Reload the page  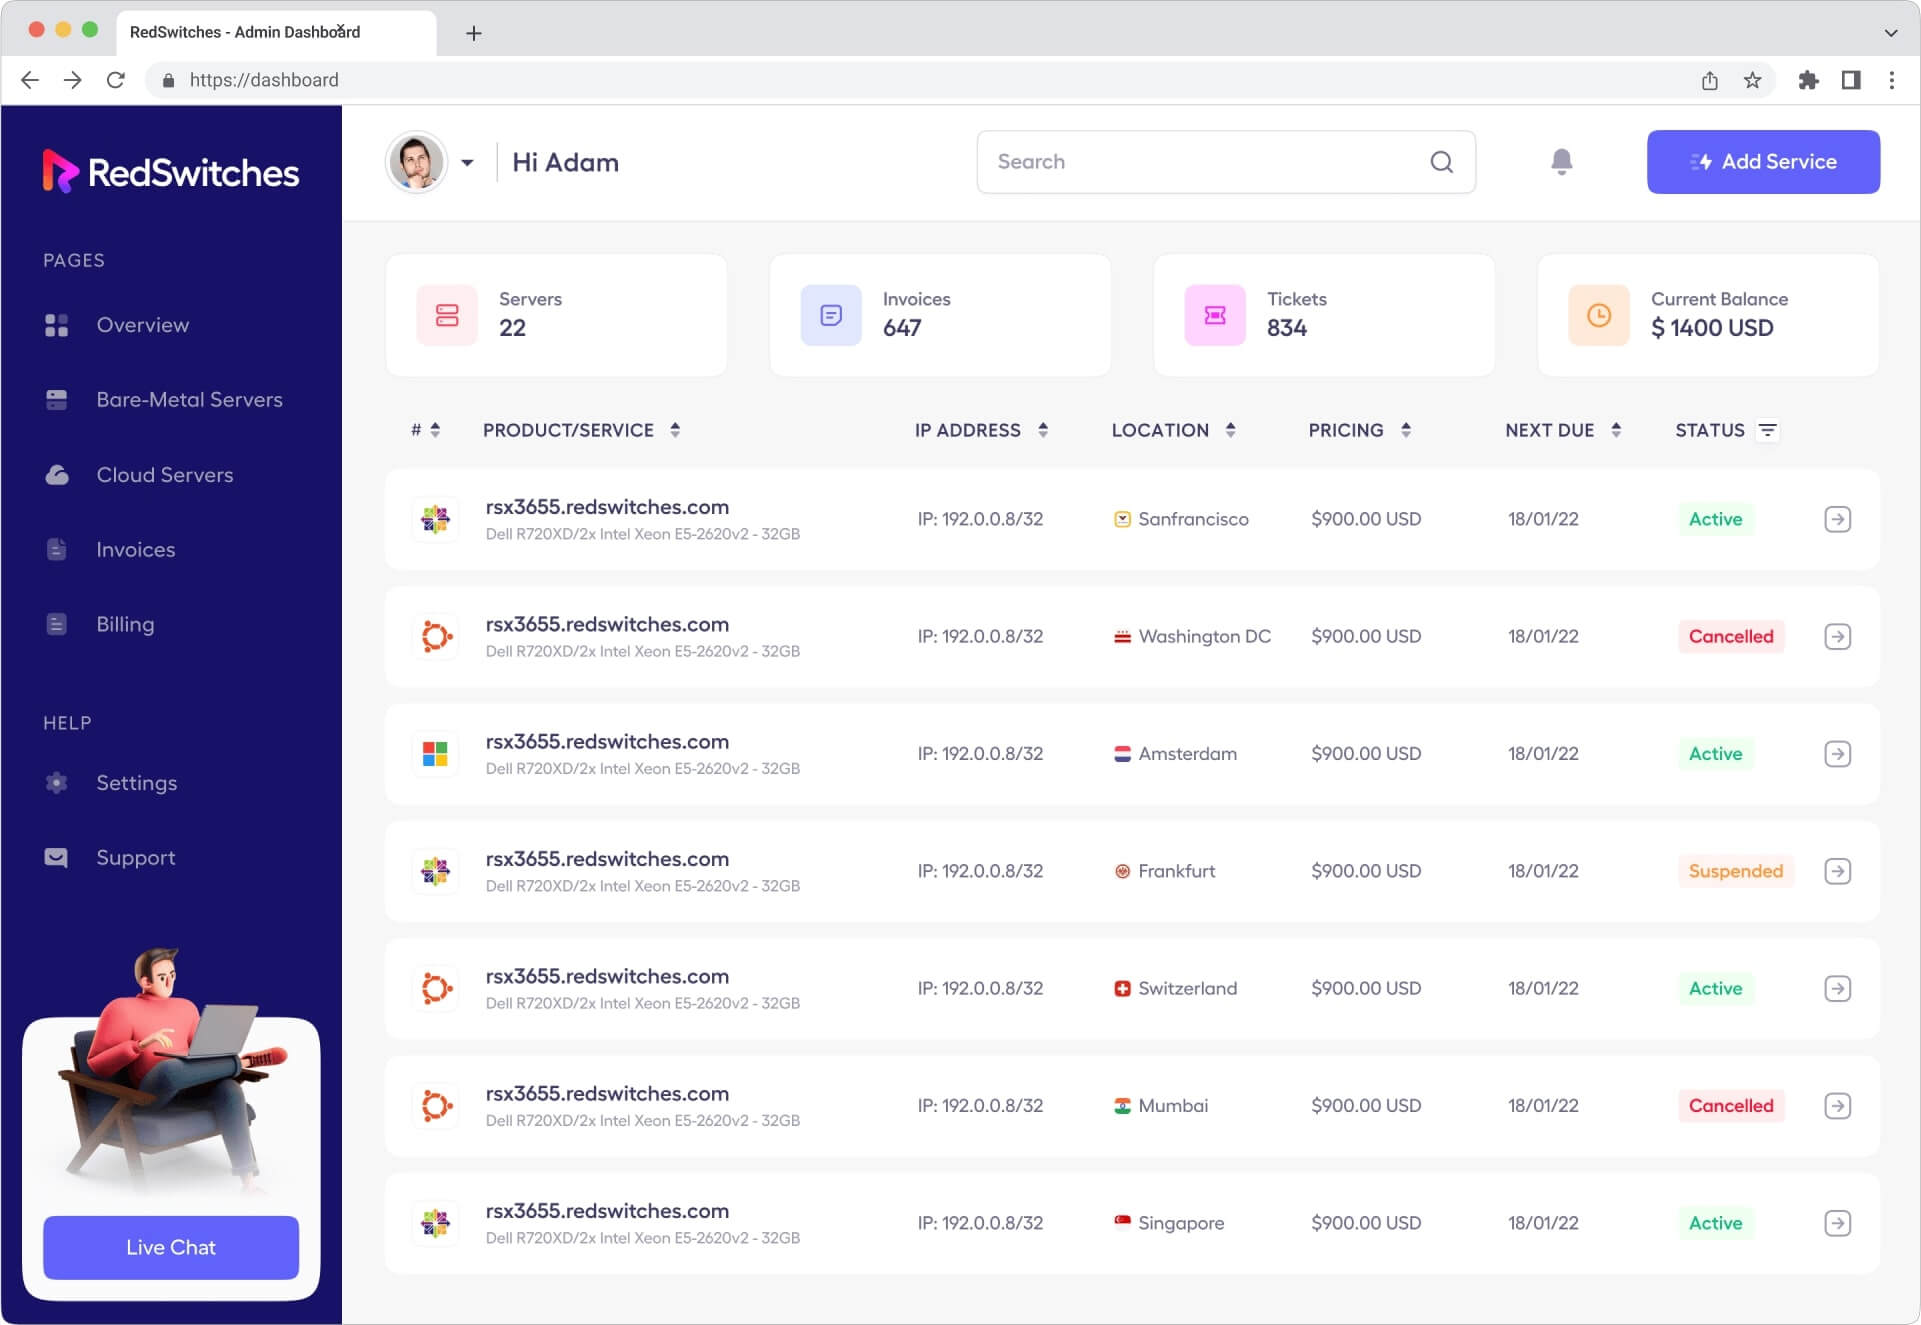point(115,80)
